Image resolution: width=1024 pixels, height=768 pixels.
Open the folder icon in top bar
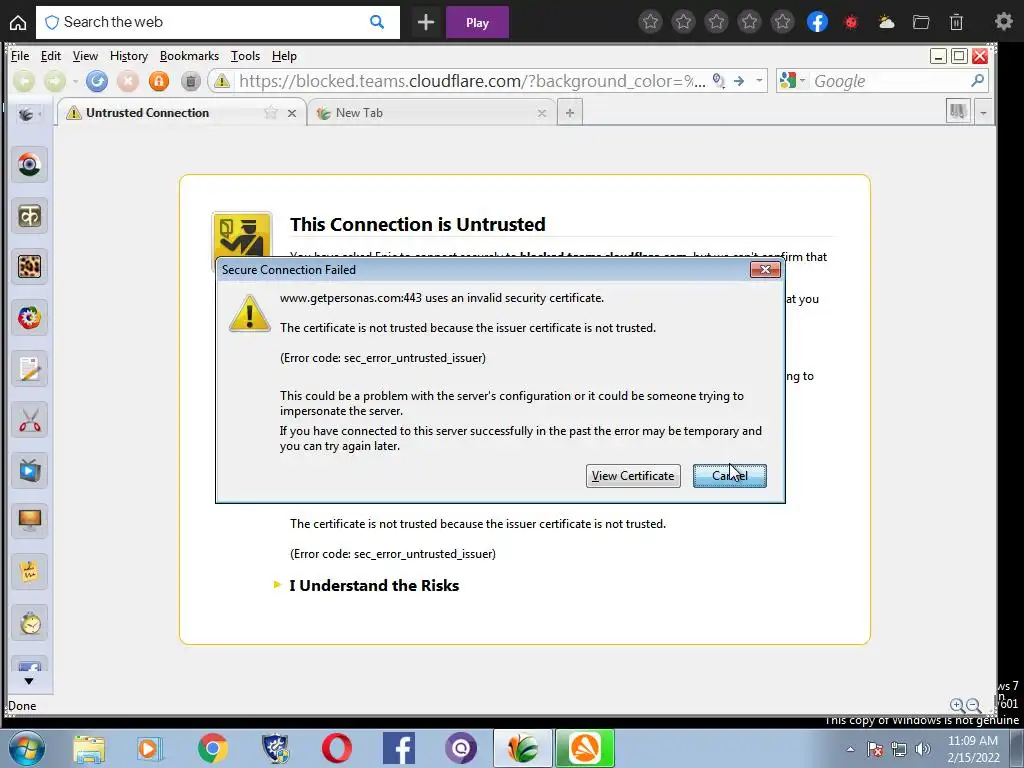click(921, 22)
